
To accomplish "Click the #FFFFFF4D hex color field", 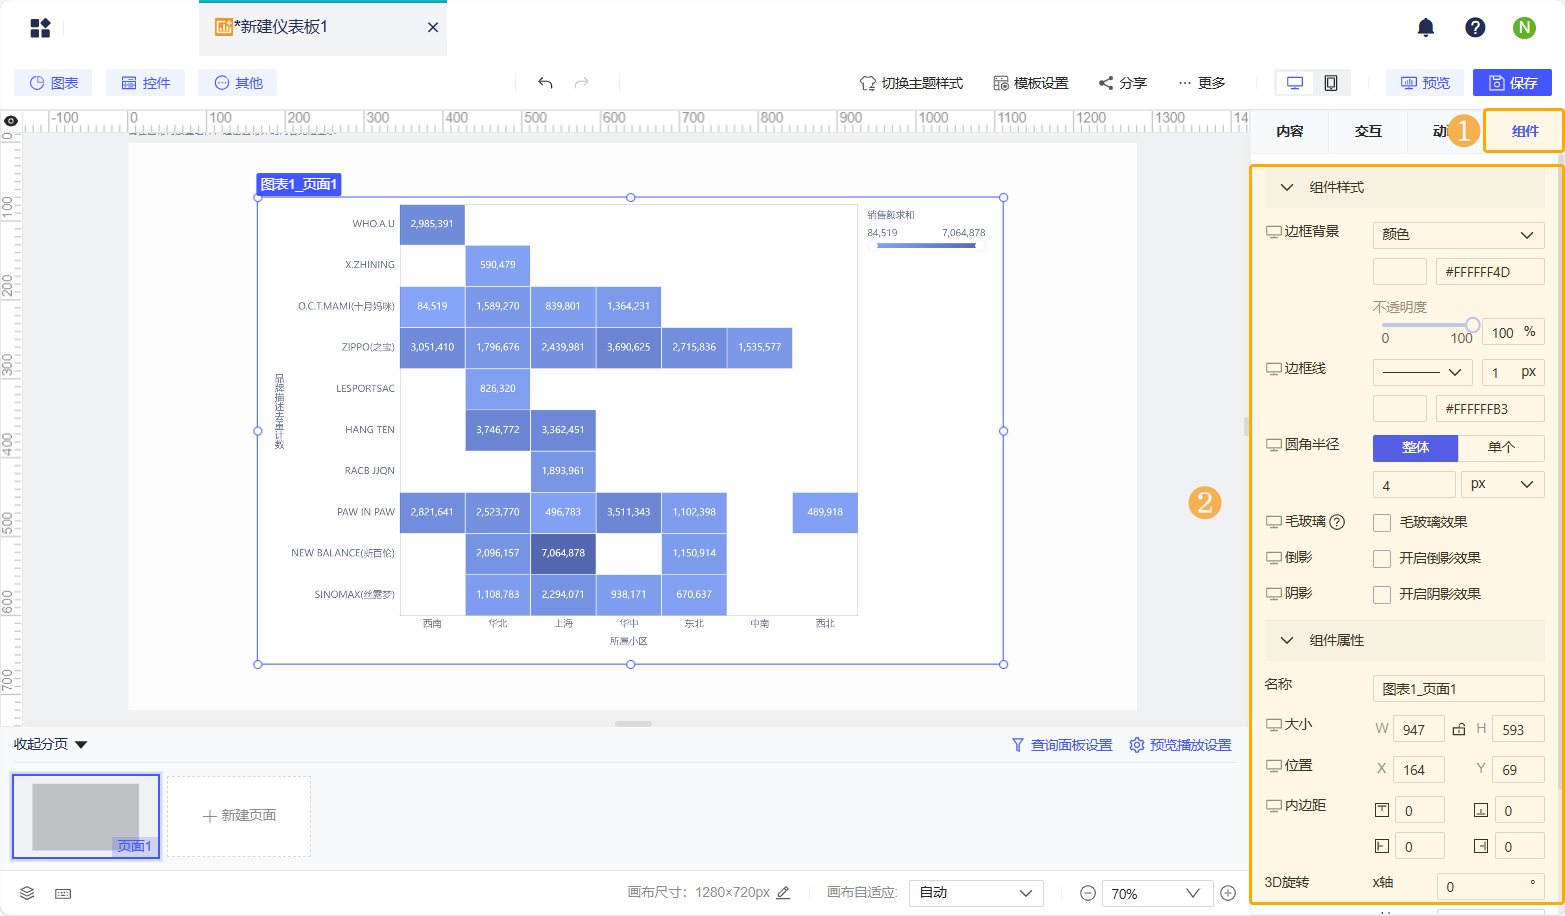I will 1490,272.
